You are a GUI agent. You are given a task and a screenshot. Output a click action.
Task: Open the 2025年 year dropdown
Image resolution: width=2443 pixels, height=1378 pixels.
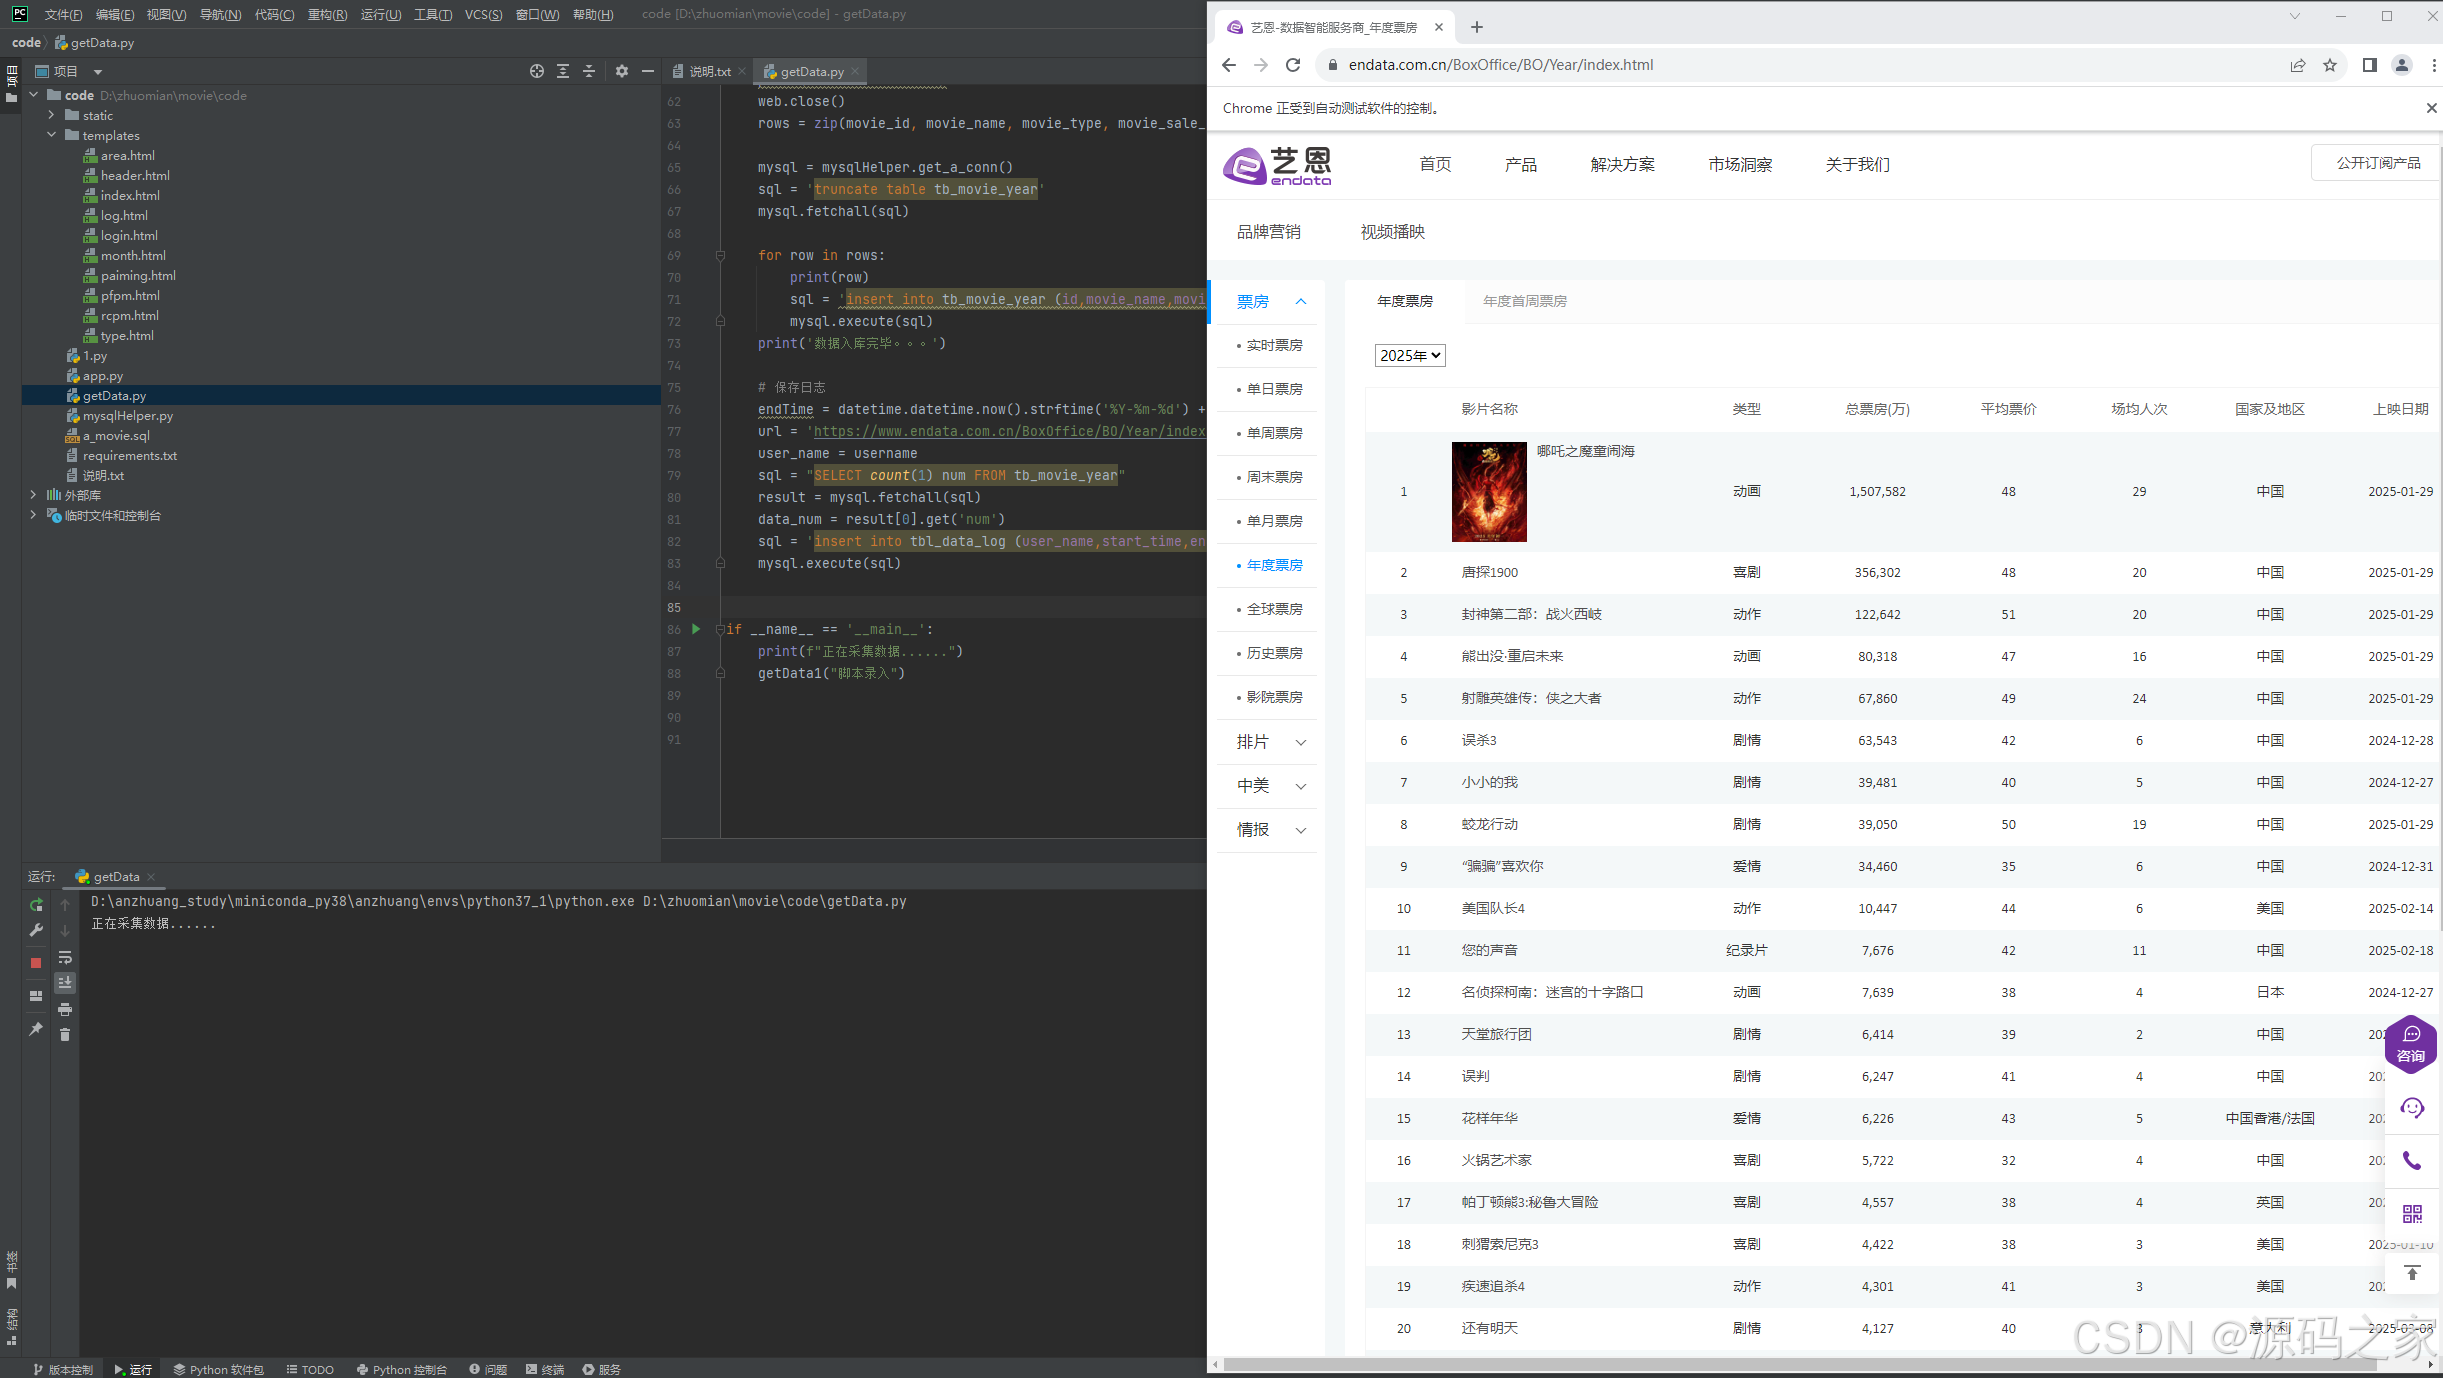click(x=1410, y=355)
